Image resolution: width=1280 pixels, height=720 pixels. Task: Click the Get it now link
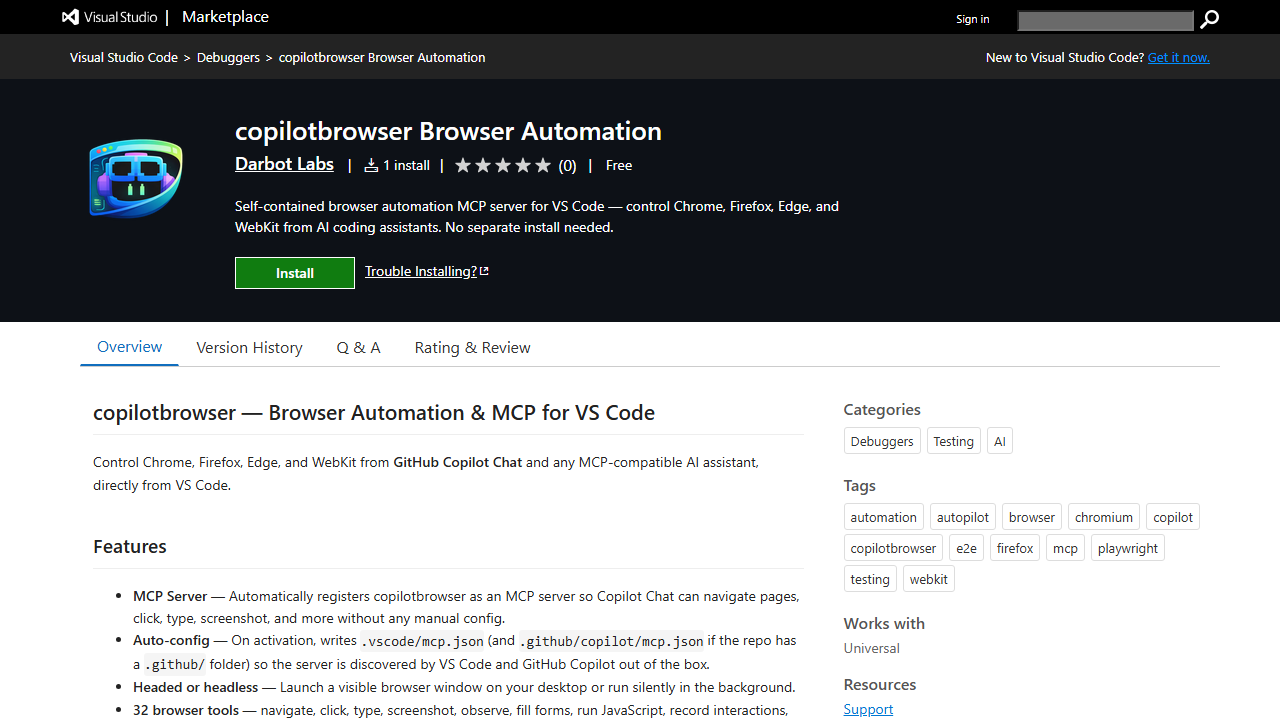[x=1179, y=57]
